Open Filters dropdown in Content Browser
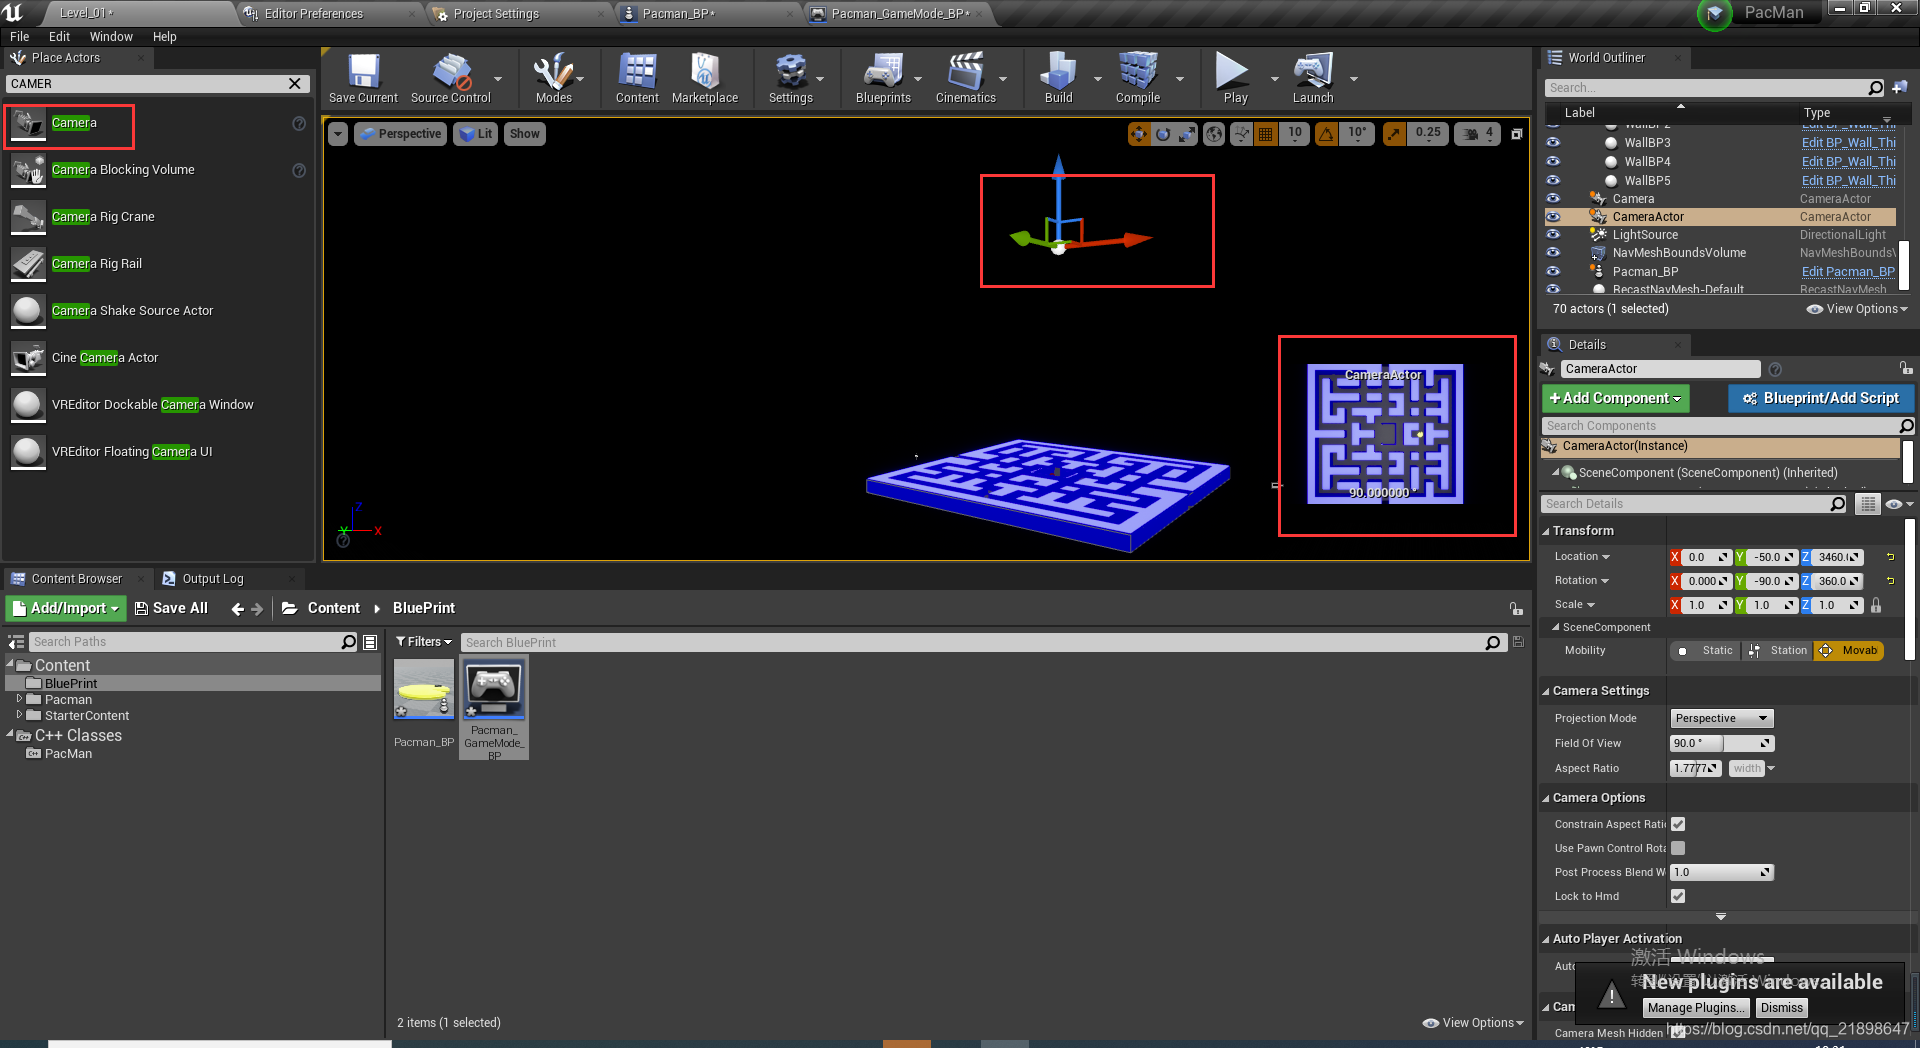This screenshot has width=1920, height=1048. point(424,642)
